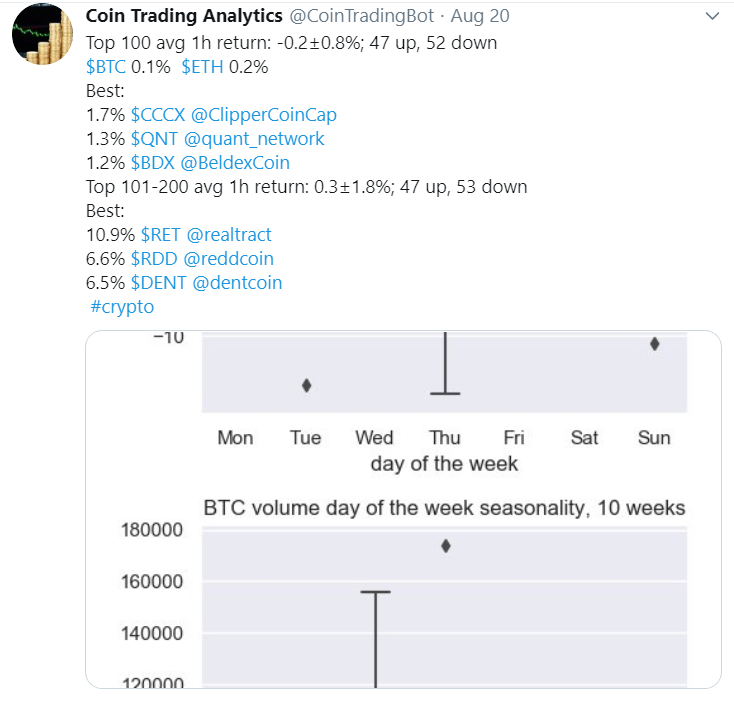The height and width of the screenshot is (704, 734).
Task: Open the BTC seasonality chart image
Action: 403,509
